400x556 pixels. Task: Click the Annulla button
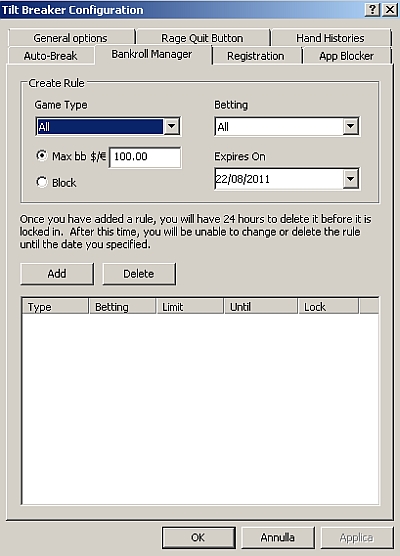point(278,538)
